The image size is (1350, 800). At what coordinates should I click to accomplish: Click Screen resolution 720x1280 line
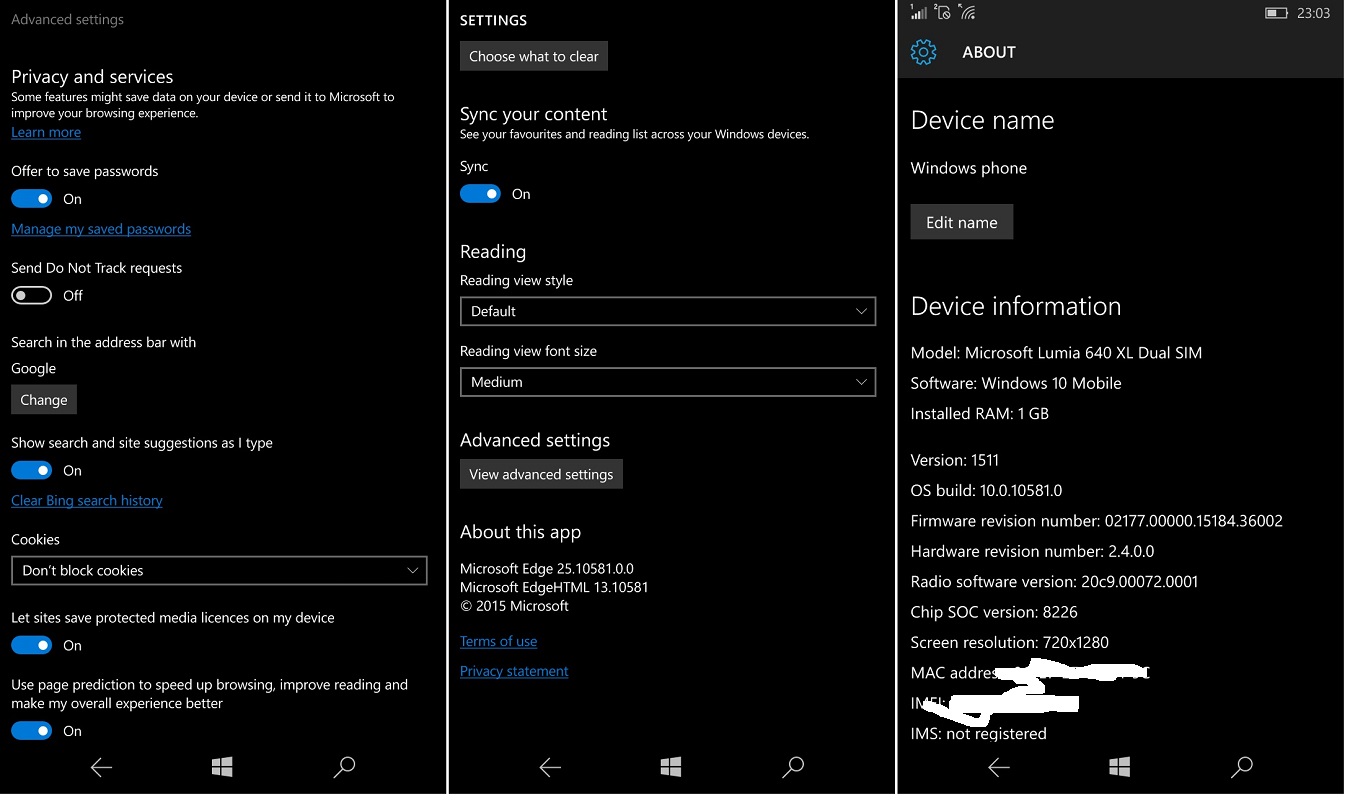(x=1009, y=642)
